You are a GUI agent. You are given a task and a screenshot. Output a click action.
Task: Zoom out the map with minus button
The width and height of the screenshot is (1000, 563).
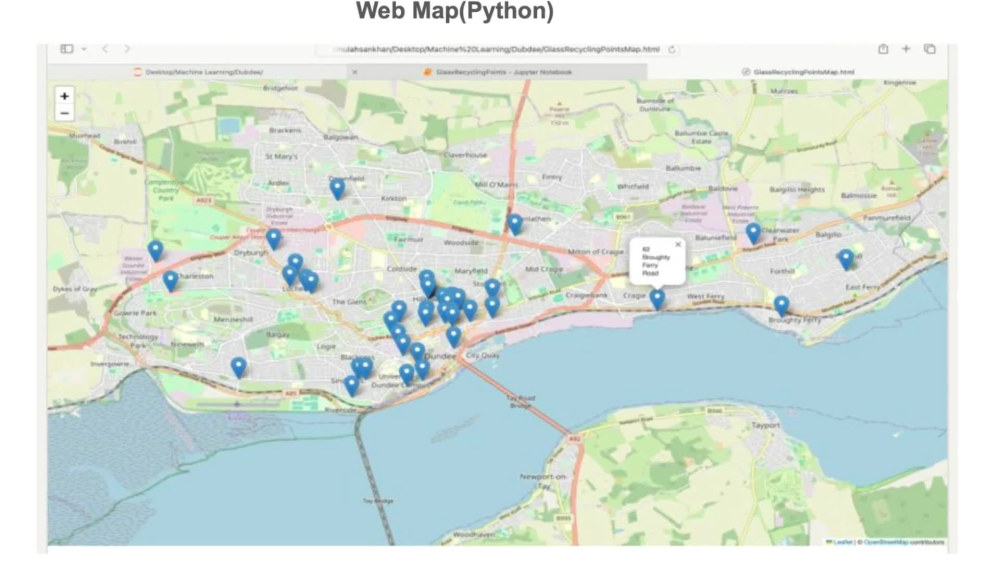point(64,113)
